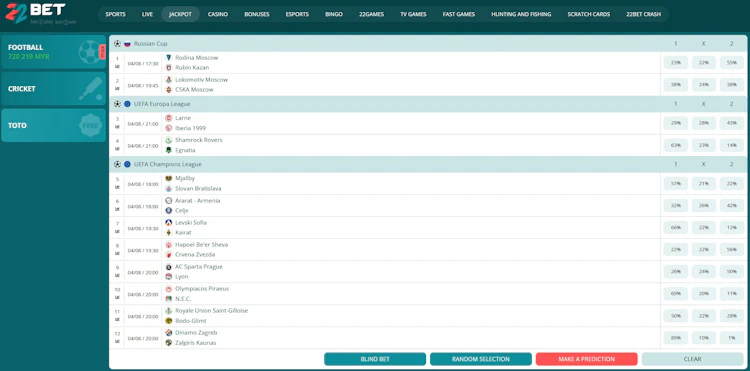Open the Sports tab
This screenshot has width=750, height=371.
coord(115,14)
